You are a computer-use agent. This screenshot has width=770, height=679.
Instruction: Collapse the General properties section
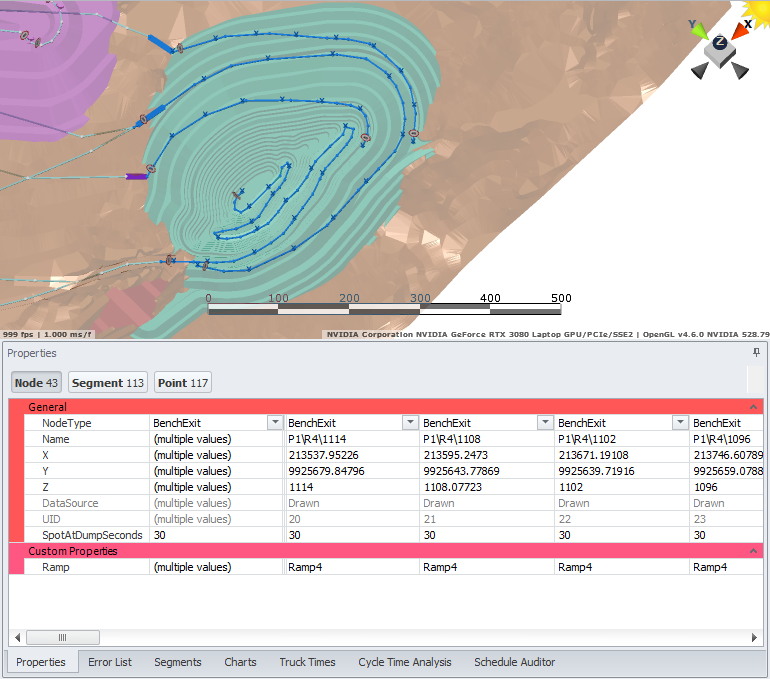point(754,407)
